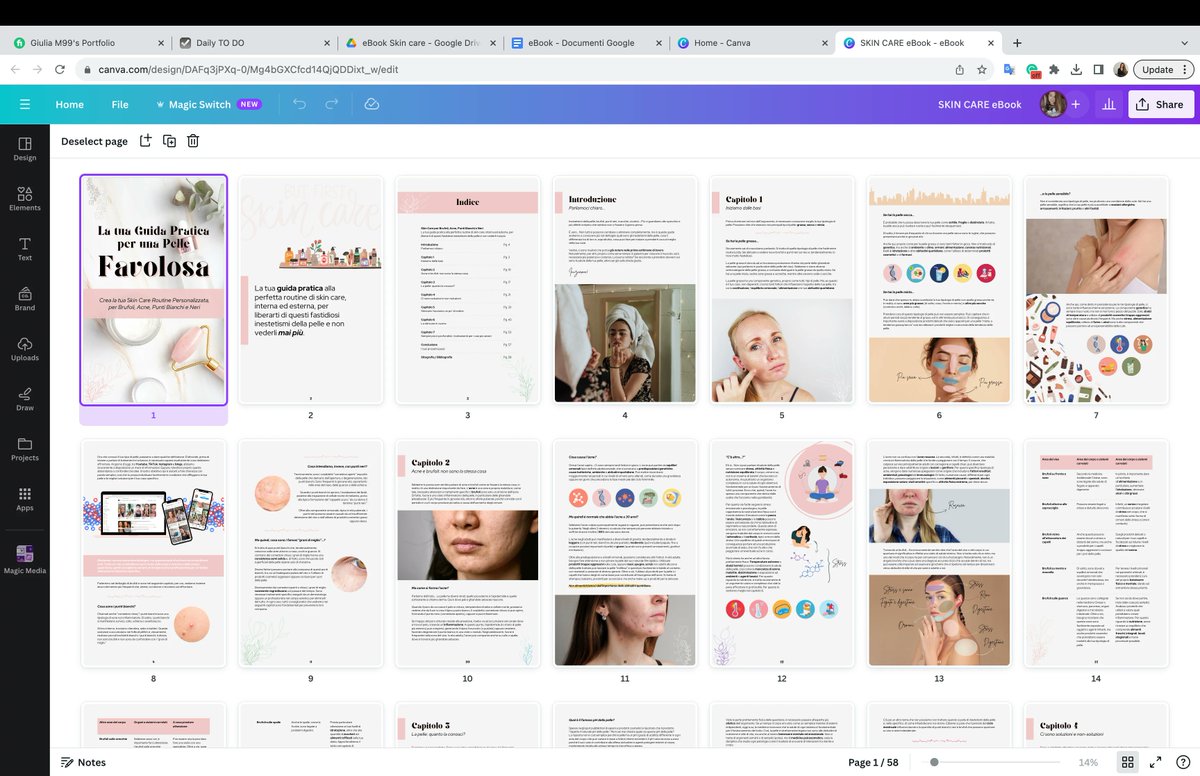Click the Add page icon beside Deselect page

[x=145, y=141]
